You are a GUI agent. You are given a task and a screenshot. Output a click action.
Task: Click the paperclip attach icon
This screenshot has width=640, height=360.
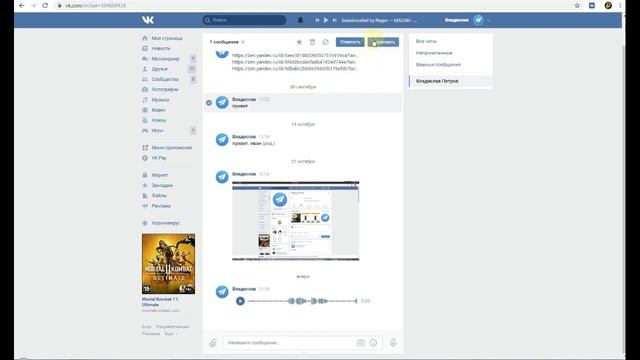click(213, 343)
